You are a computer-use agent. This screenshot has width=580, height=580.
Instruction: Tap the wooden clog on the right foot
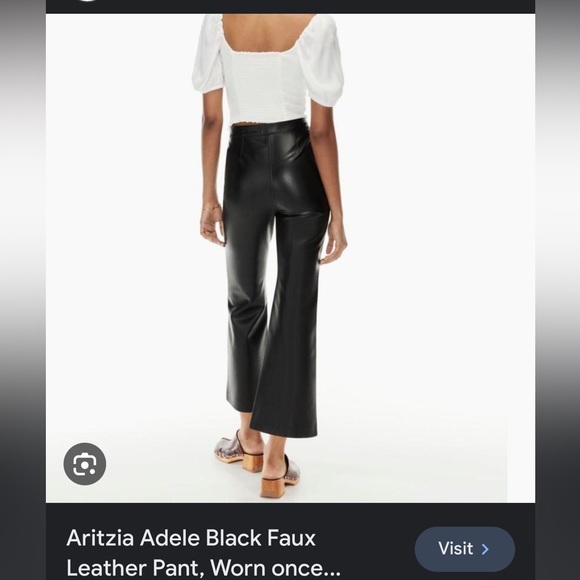click(x=280, y=477)
